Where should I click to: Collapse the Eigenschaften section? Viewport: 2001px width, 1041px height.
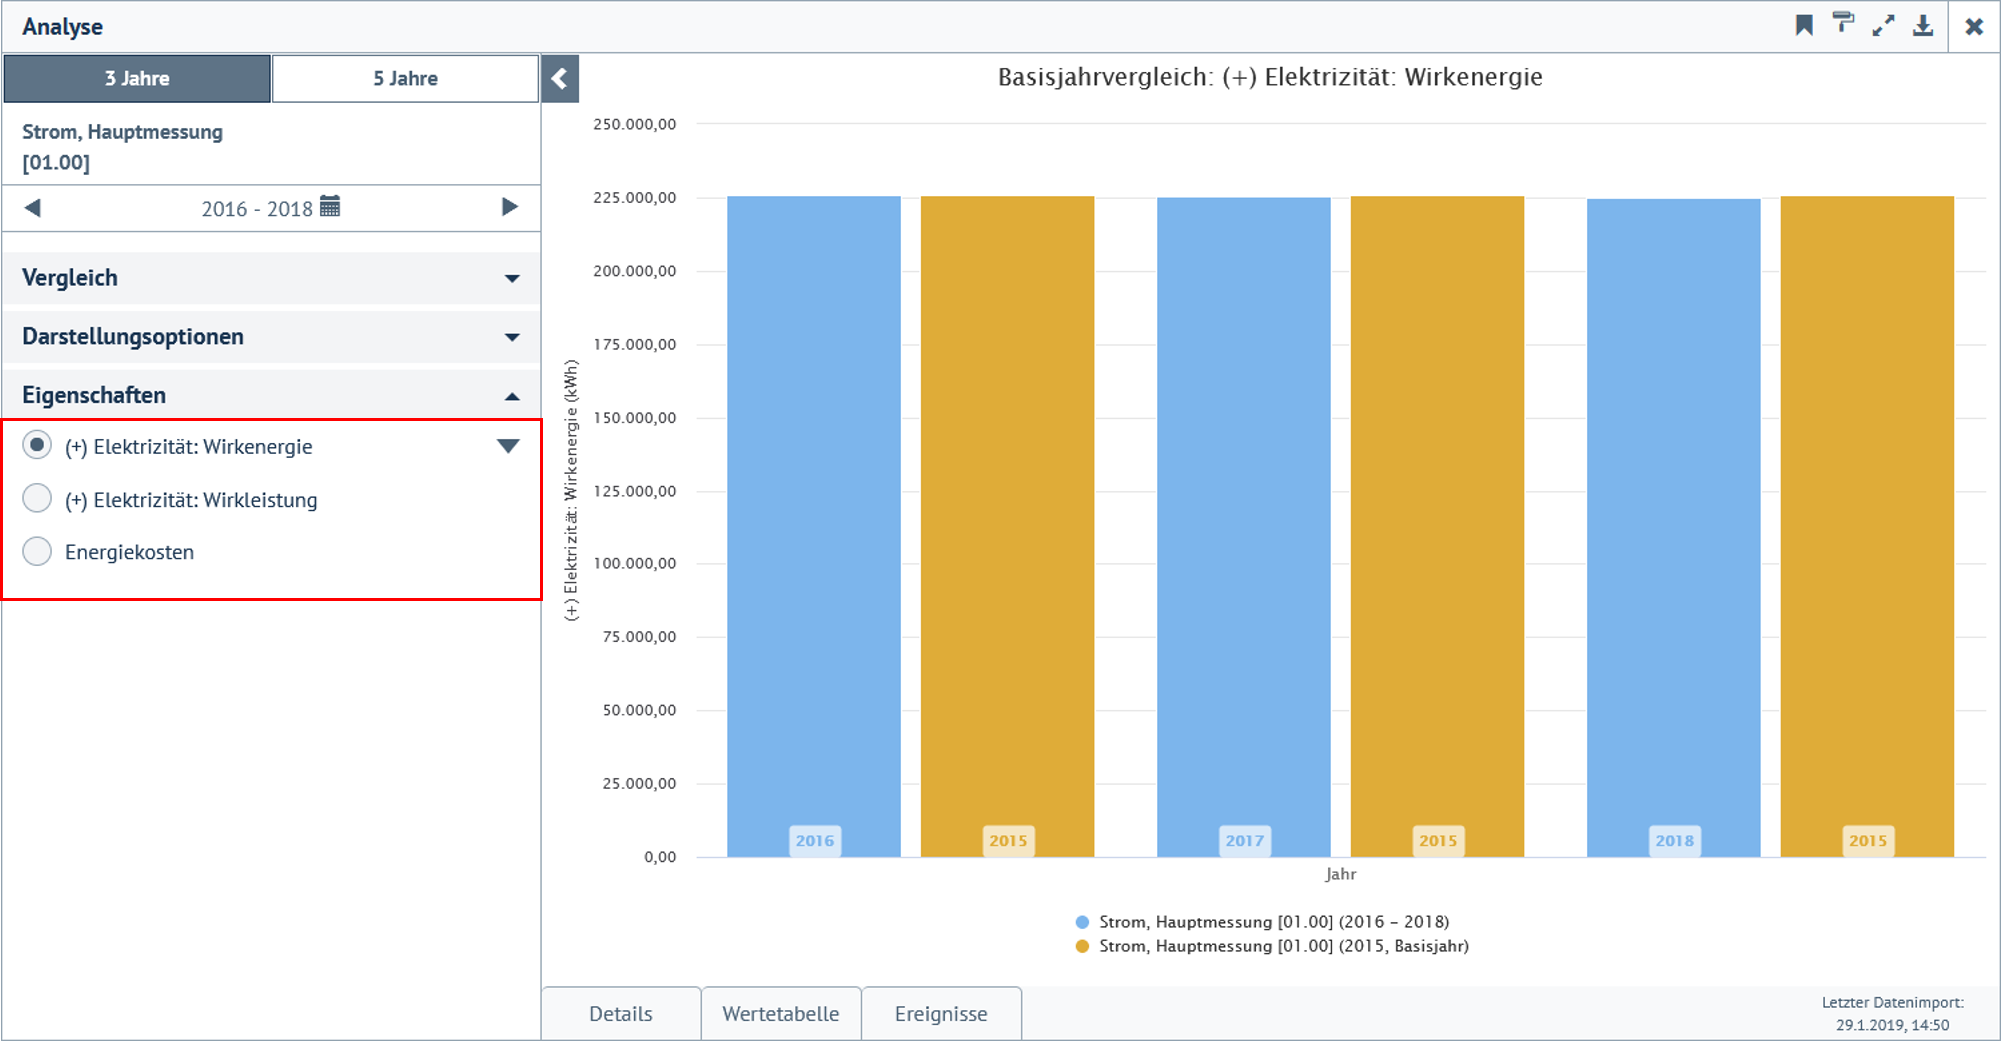[514, 394]
